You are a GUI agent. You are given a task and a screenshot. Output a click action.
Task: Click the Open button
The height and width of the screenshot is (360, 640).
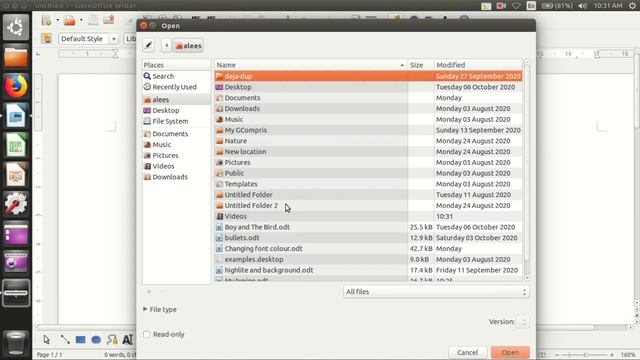510,352
